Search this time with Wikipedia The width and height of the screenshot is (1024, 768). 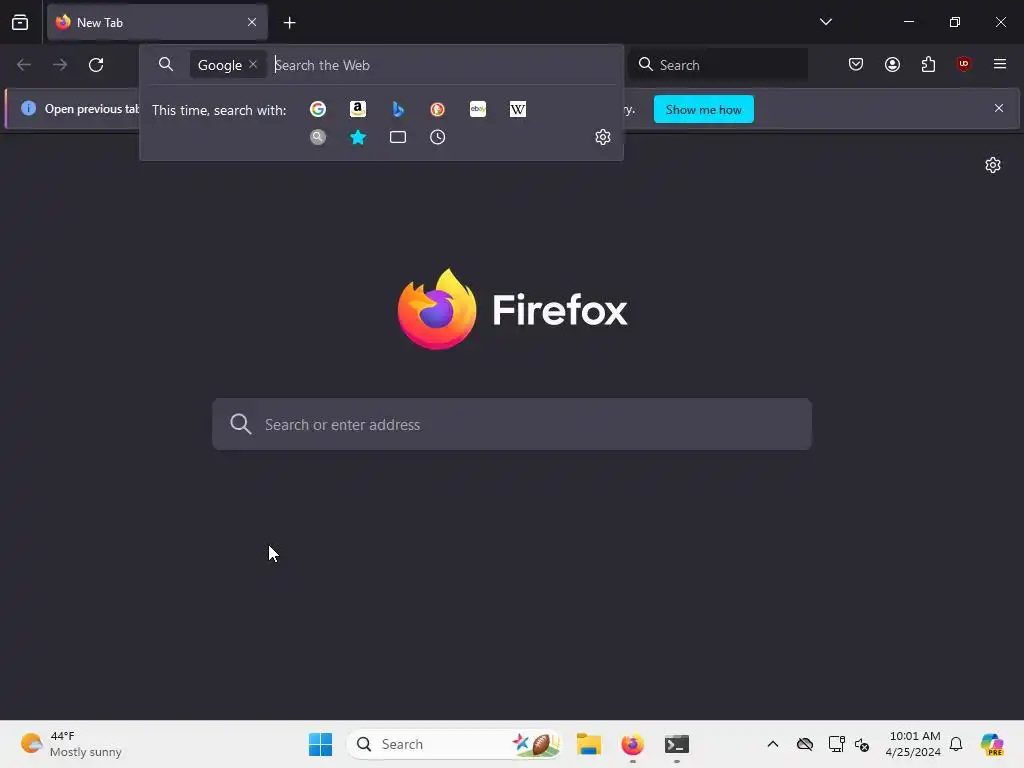click(x=518, y=109)
